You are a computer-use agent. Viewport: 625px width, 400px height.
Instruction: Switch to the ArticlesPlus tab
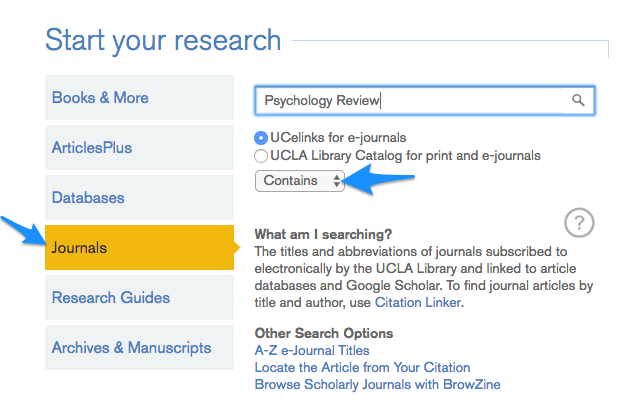(139, 147)
